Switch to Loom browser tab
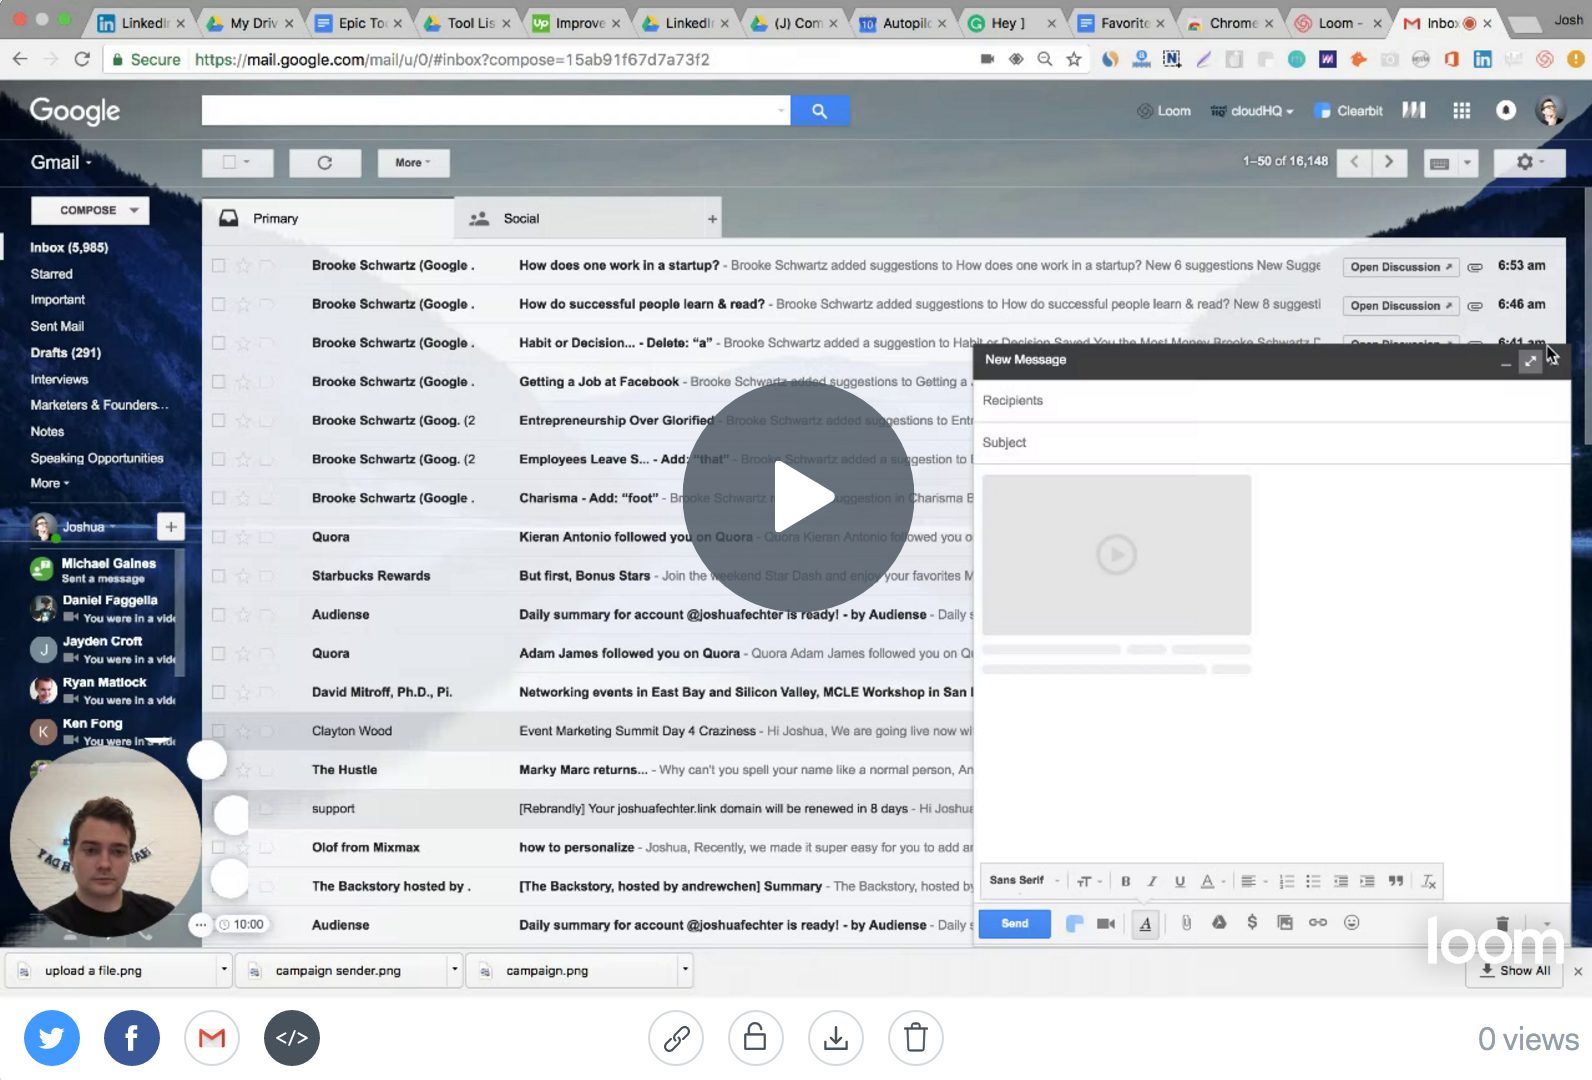The width and height of the screenshot is (1592, 1080). [1336, 23]
